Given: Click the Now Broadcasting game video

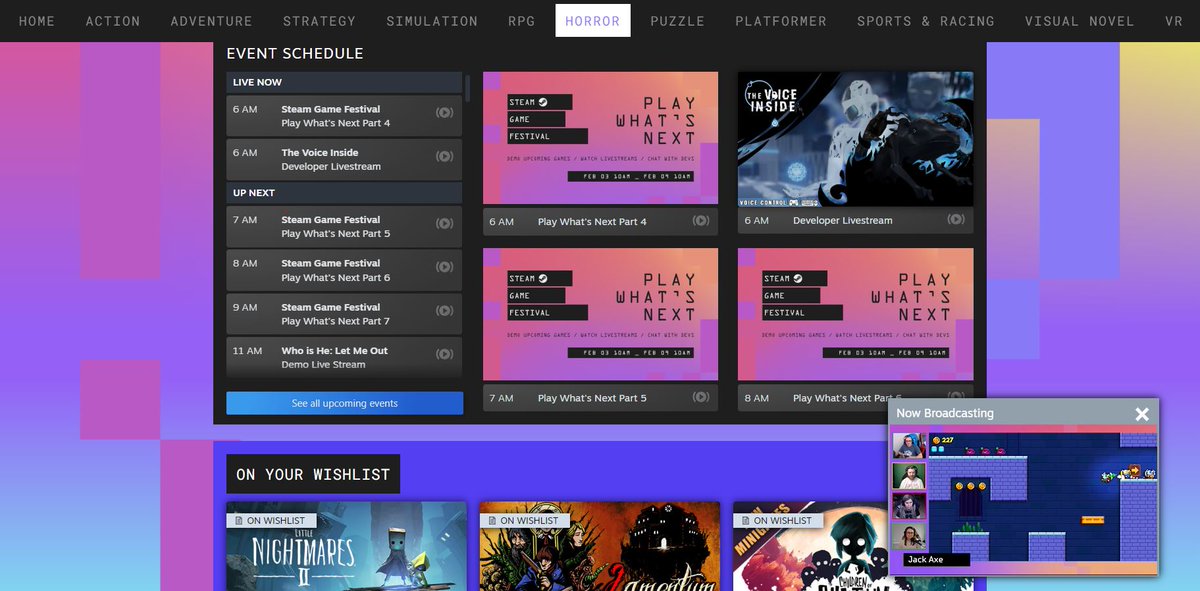Looking at the screenshot, I should tap(1043, 497).
